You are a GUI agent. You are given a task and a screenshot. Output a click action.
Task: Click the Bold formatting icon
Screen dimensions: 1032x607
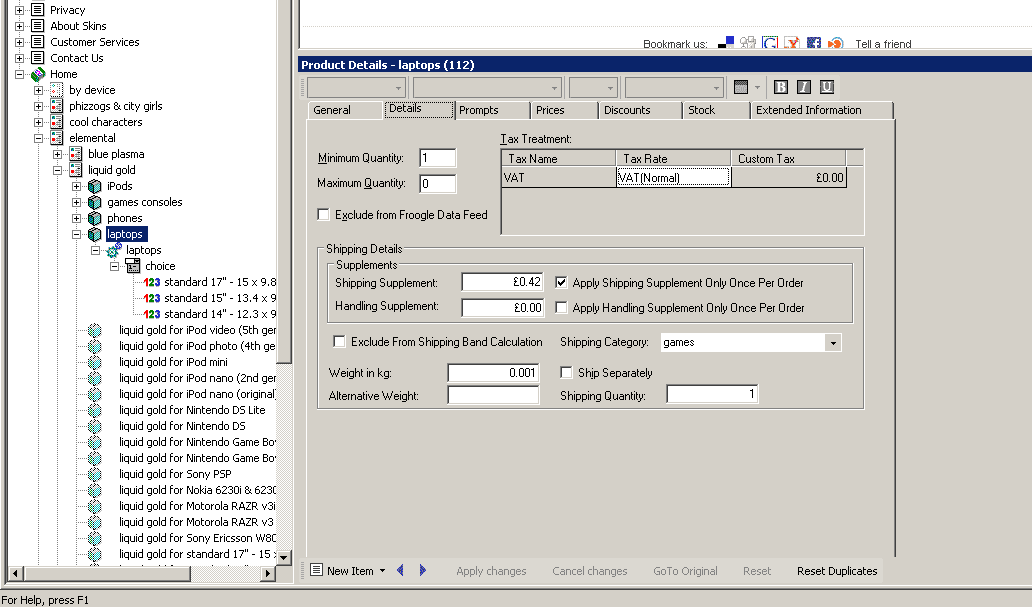(781, 87)
